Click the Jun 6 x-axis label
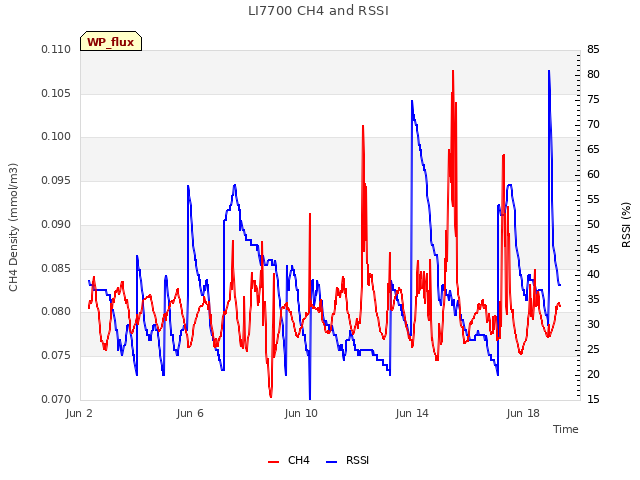 [190, 413]
